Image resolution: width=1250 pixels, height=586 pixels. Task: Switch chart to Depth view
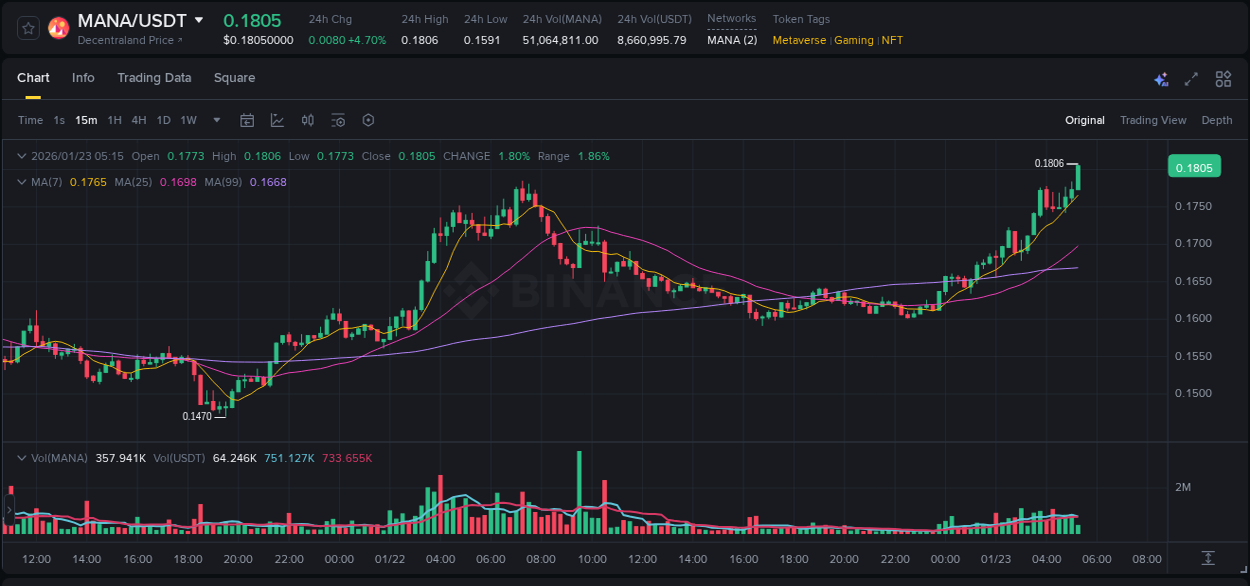pyautogui.click(x=1216, y=120)
